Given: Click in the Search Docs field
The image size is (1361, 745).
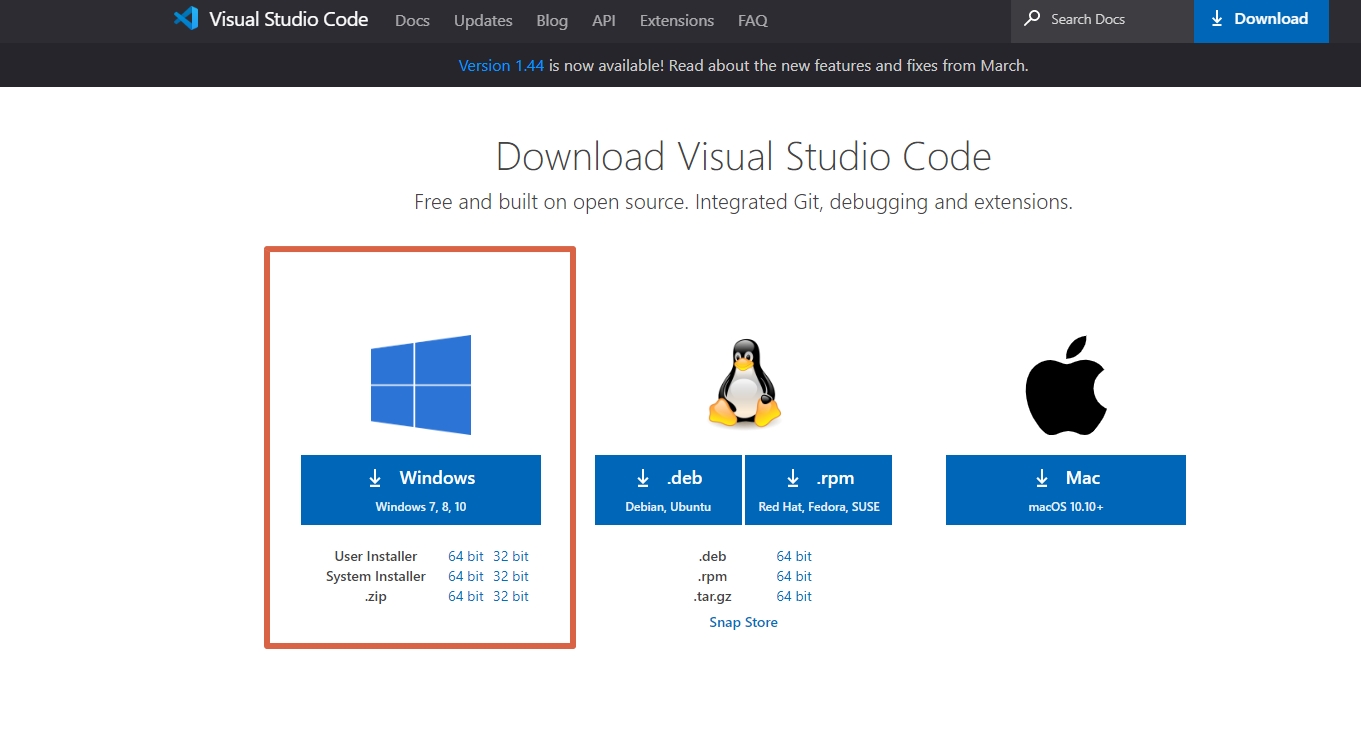Looking at the screenshot, I should point(1103,20).
